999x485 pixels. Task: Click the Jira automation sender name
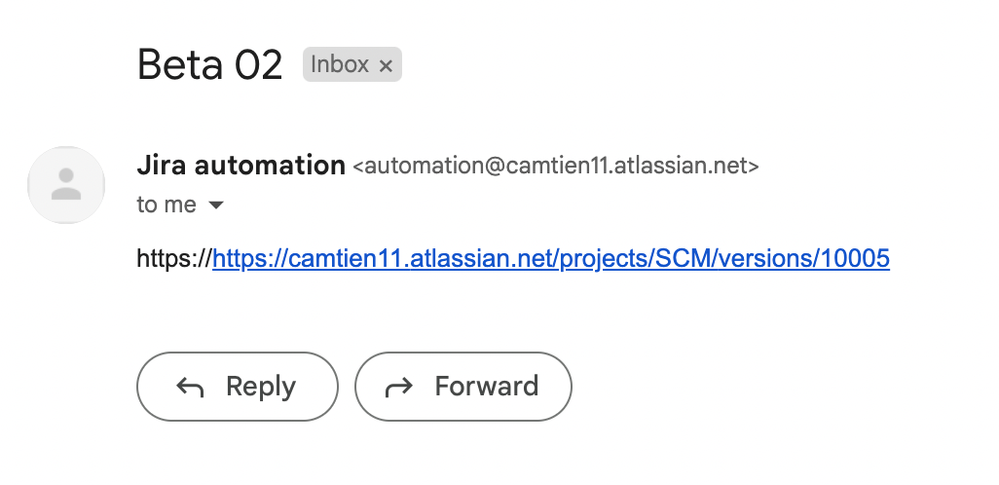(241, 166)
